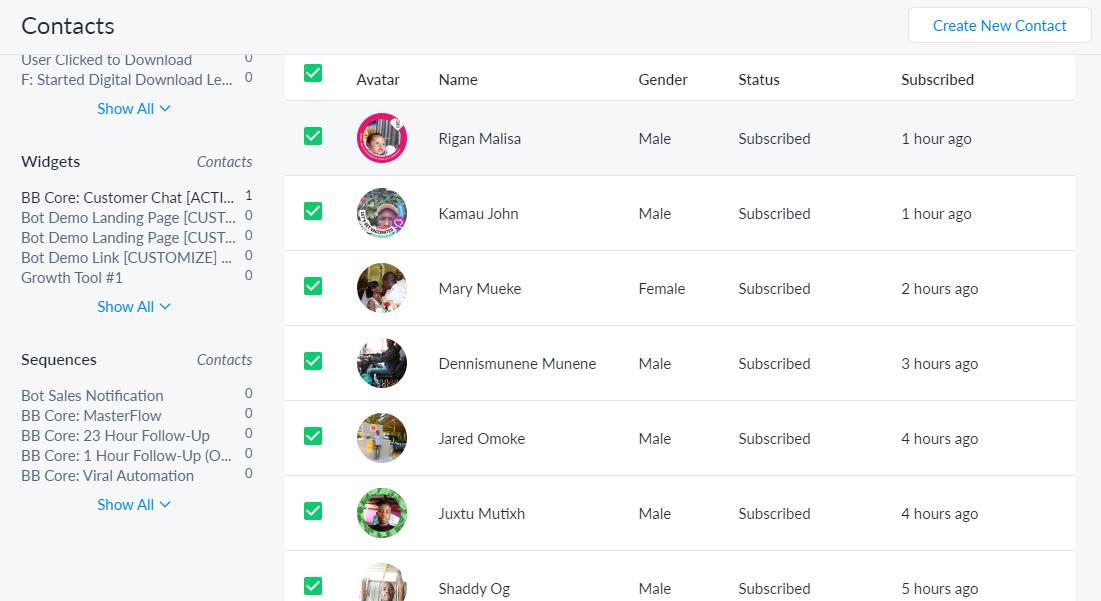The height and width of the screenshot is (601, 1101).
Task: Click Dennismunene Munene's avatar image
Action: (x=381, y=363)
